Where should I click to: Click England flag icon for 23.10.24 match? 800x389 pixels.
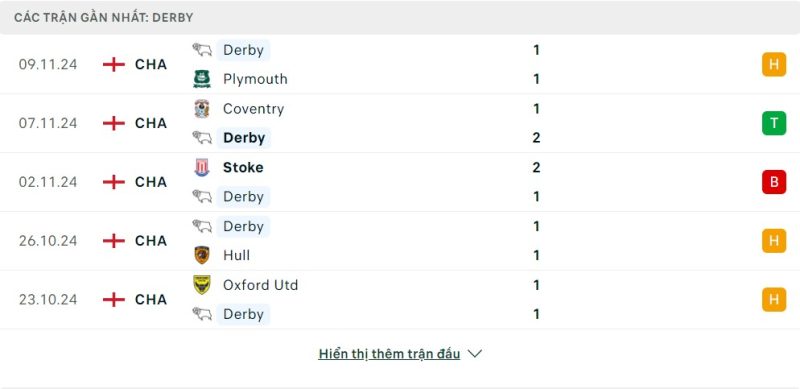click(x=114, y=299)
